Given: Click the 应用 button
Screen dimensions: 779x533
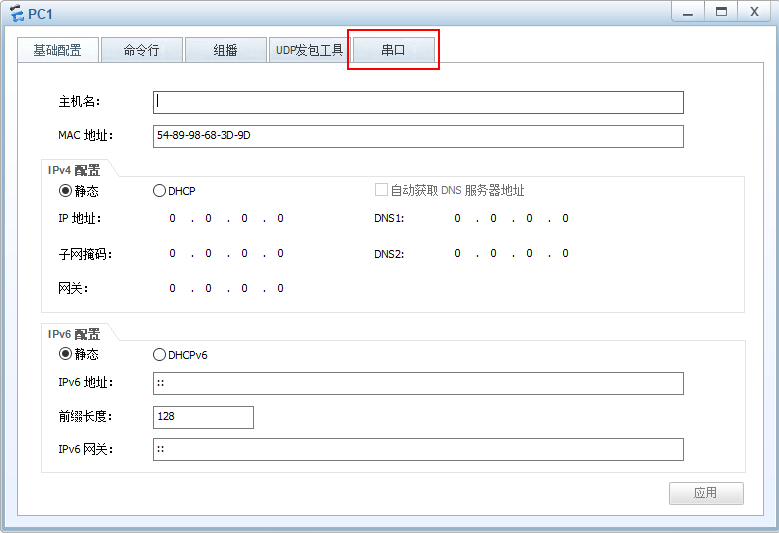Looking at the screenshot, I should [706, 493].
